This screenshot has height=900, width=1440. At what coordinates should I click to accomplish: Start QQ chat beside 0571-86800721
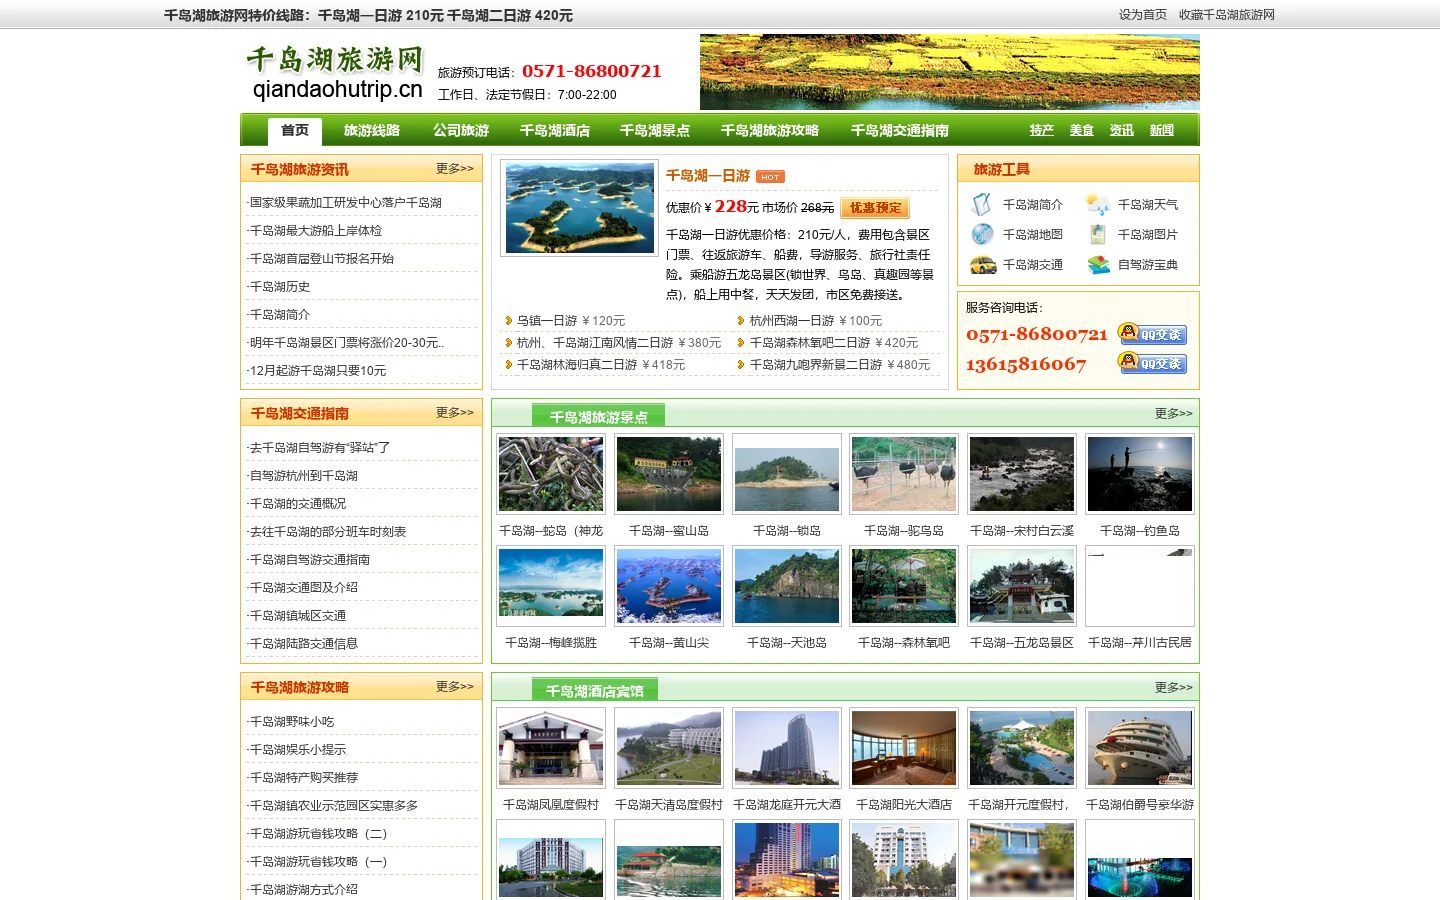click(x=1152, y=334)
